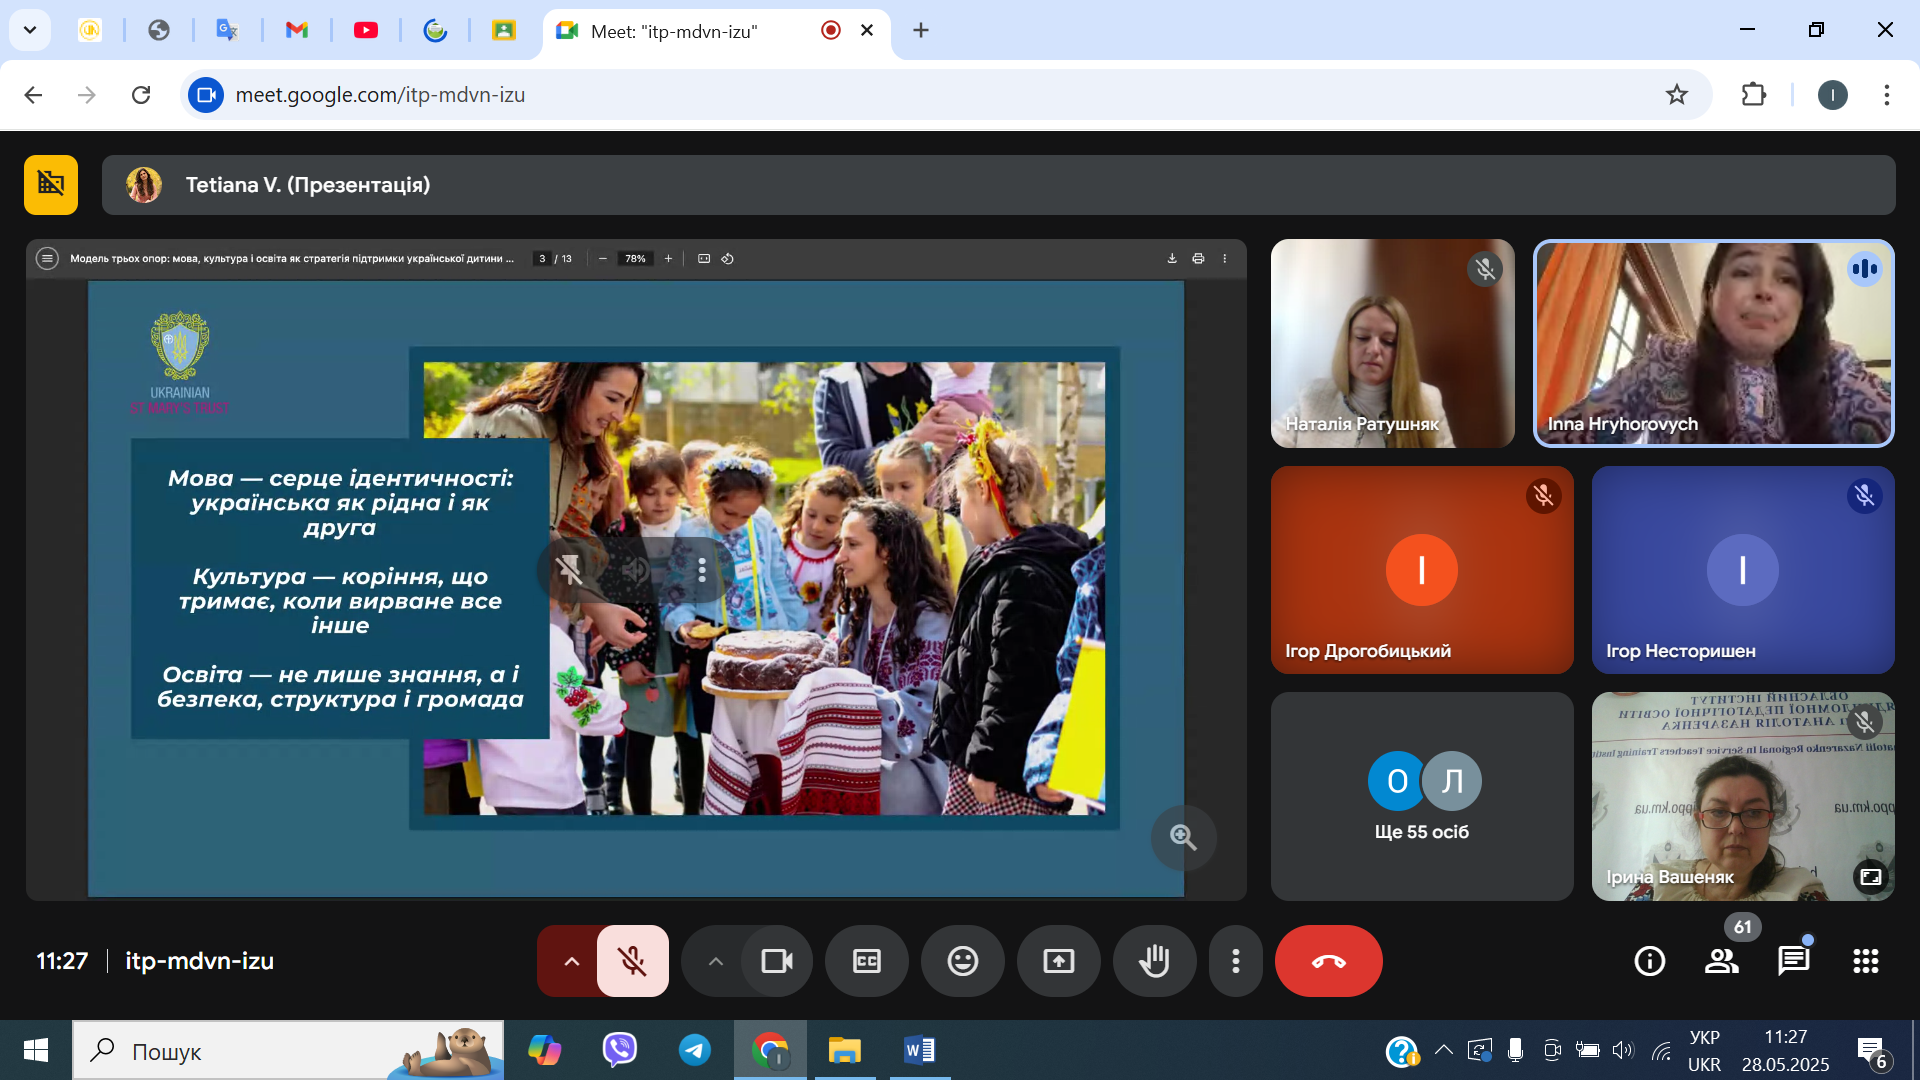This screenshot has height=1080, width=1920.
Task: Unmute the microphone
Action: pos(632,961)
